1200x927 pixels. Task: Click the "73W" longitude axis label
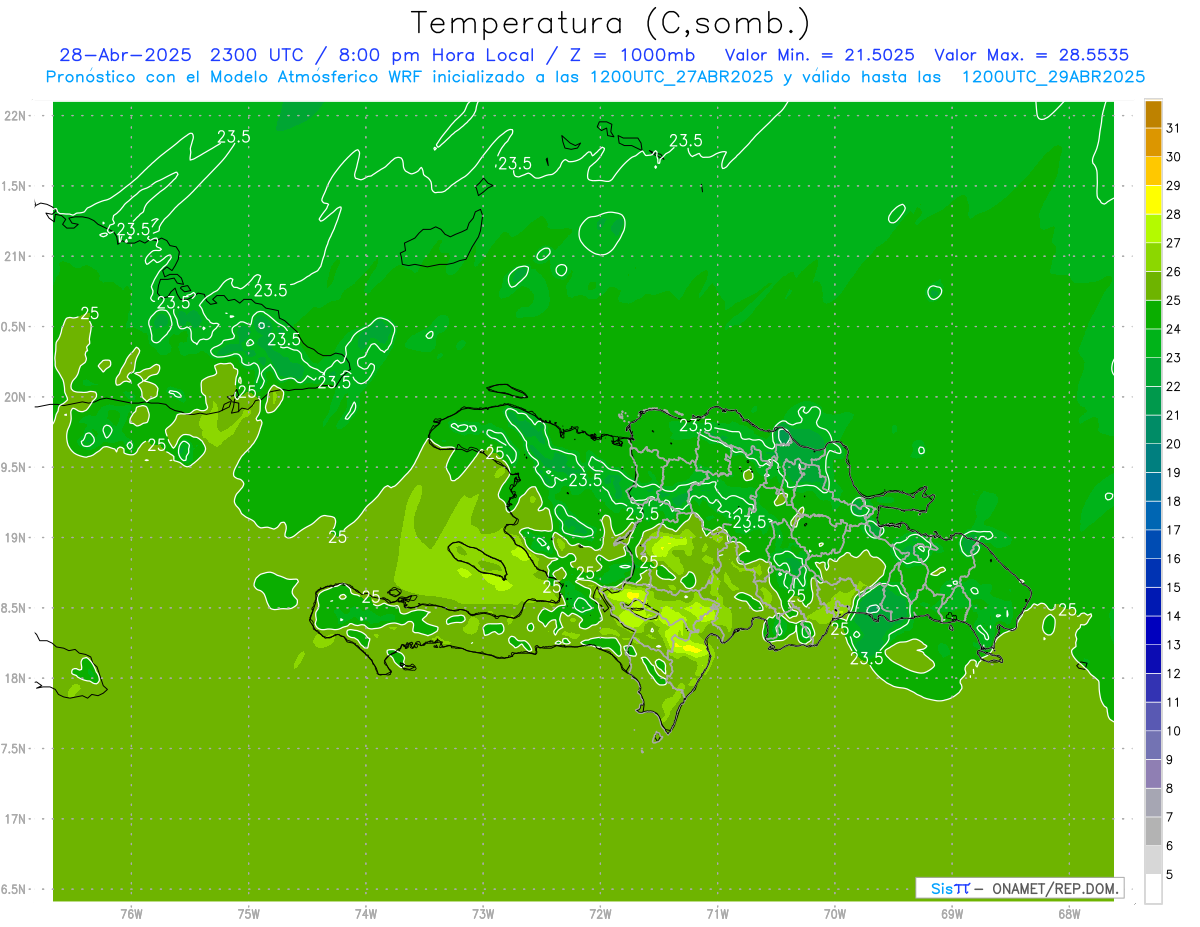(483, 914)
